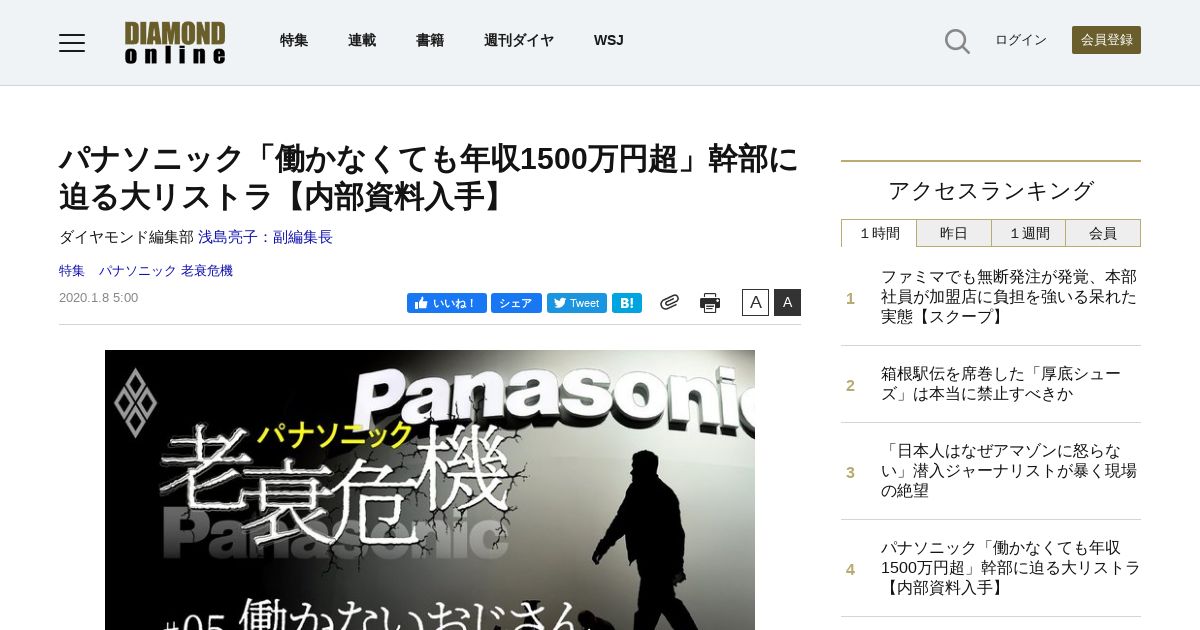
Task: Switch to the 昨日 ranking tab
Action: 954,233
